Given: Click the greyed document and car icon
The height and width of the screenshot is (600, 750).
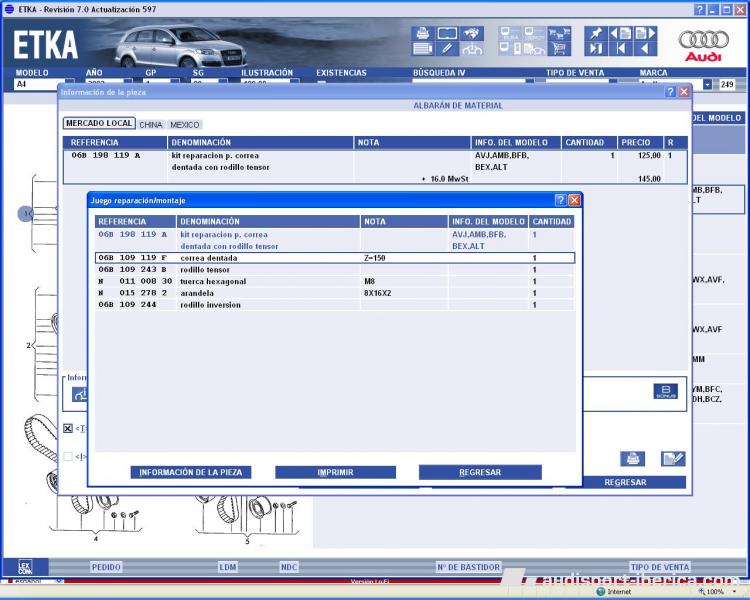Looking at the screenshot, I should [x=534, y=49].
